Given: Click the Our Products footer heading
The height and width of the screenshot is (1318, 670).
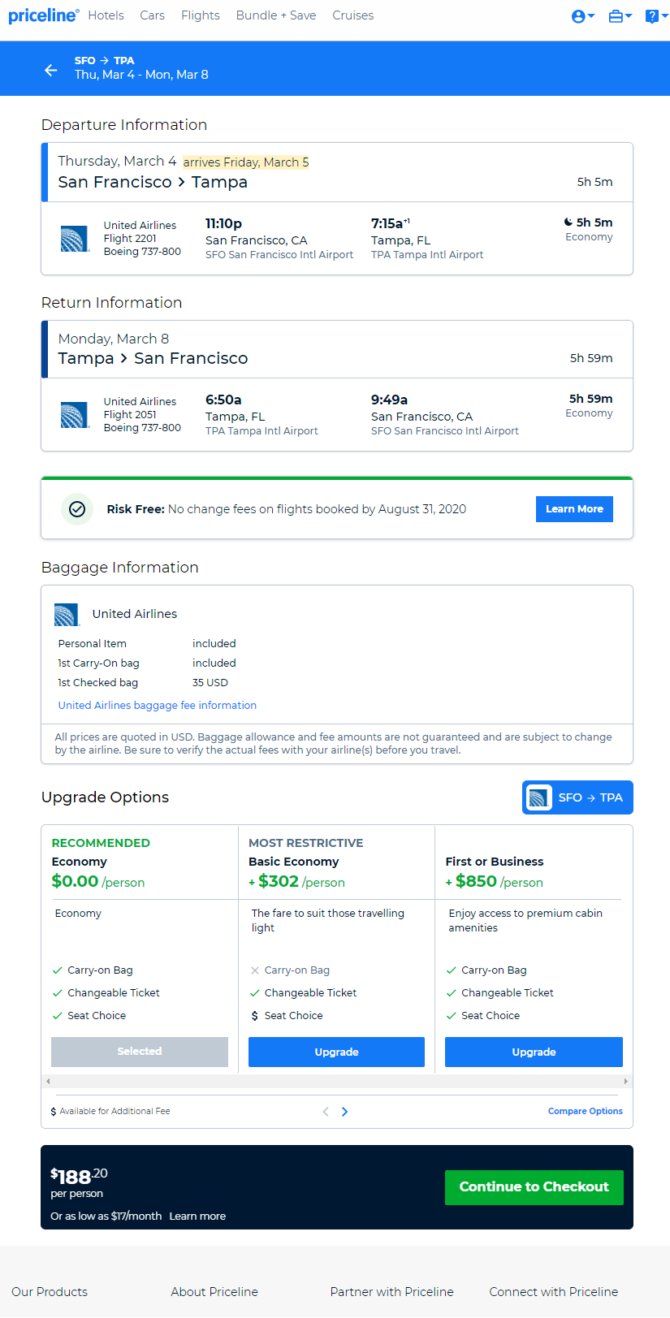Looking at the screenshot, I should (49, 1291).
